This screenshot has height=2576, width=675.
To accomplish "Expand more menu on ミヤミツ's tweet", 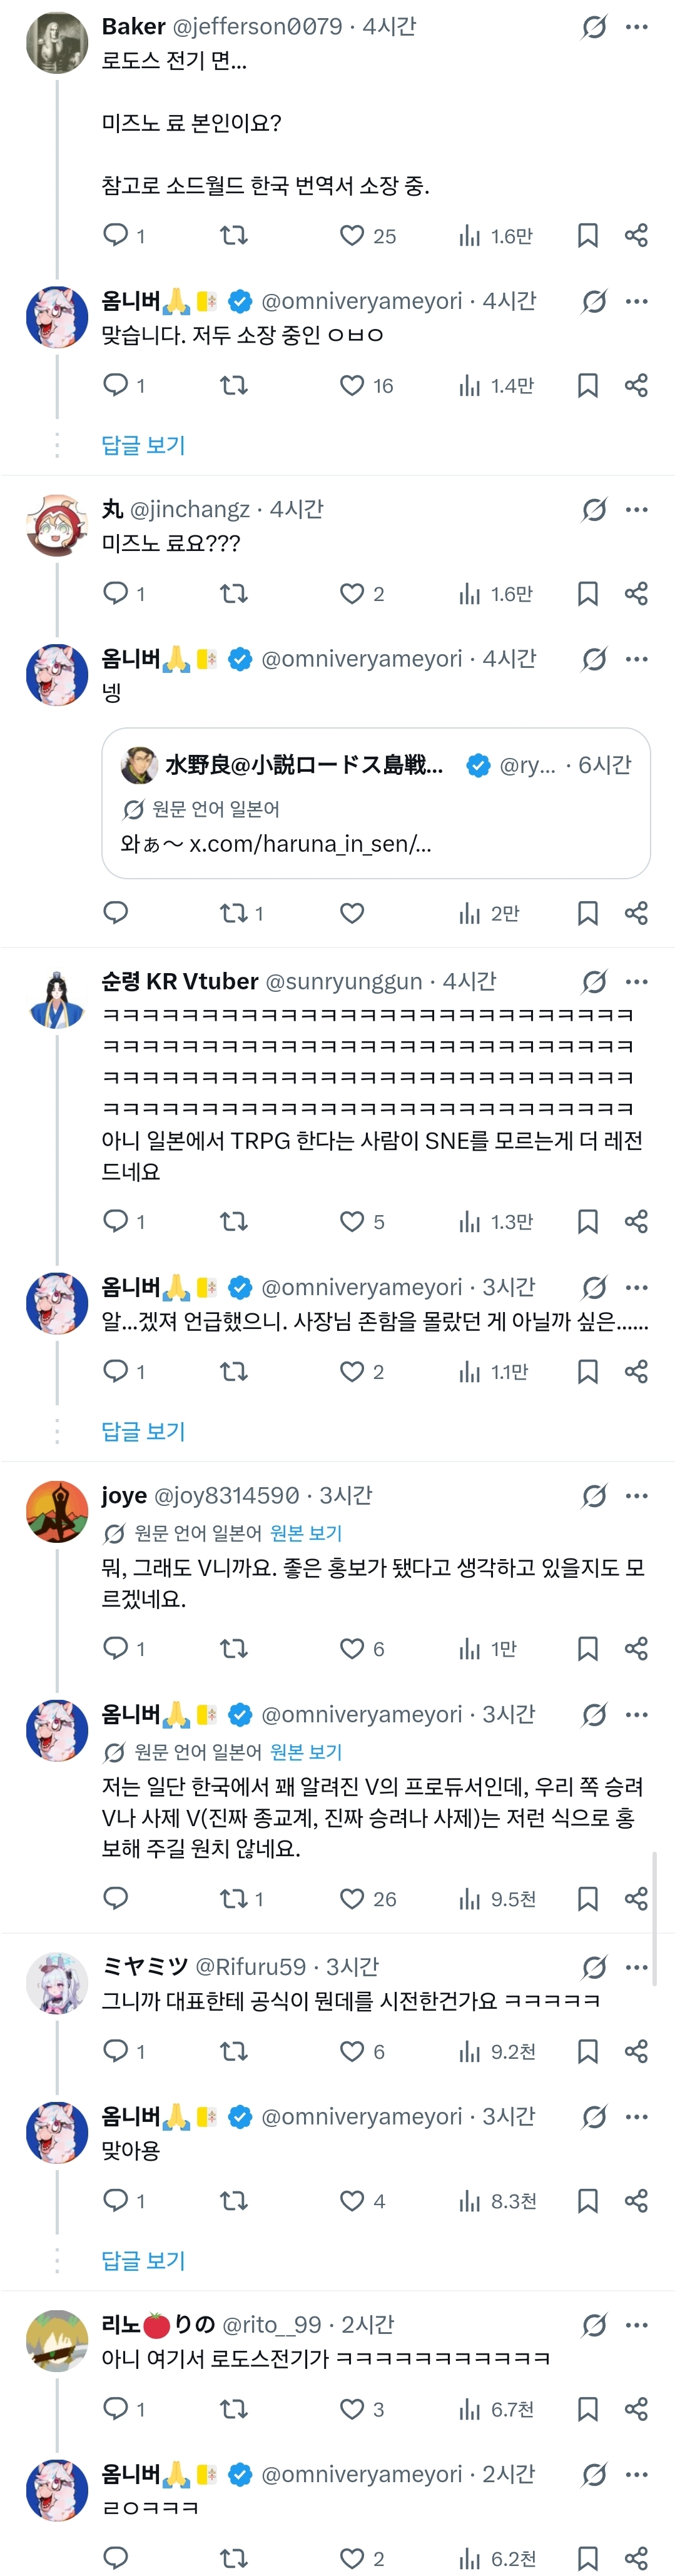I will click(x=637, y=1967).
